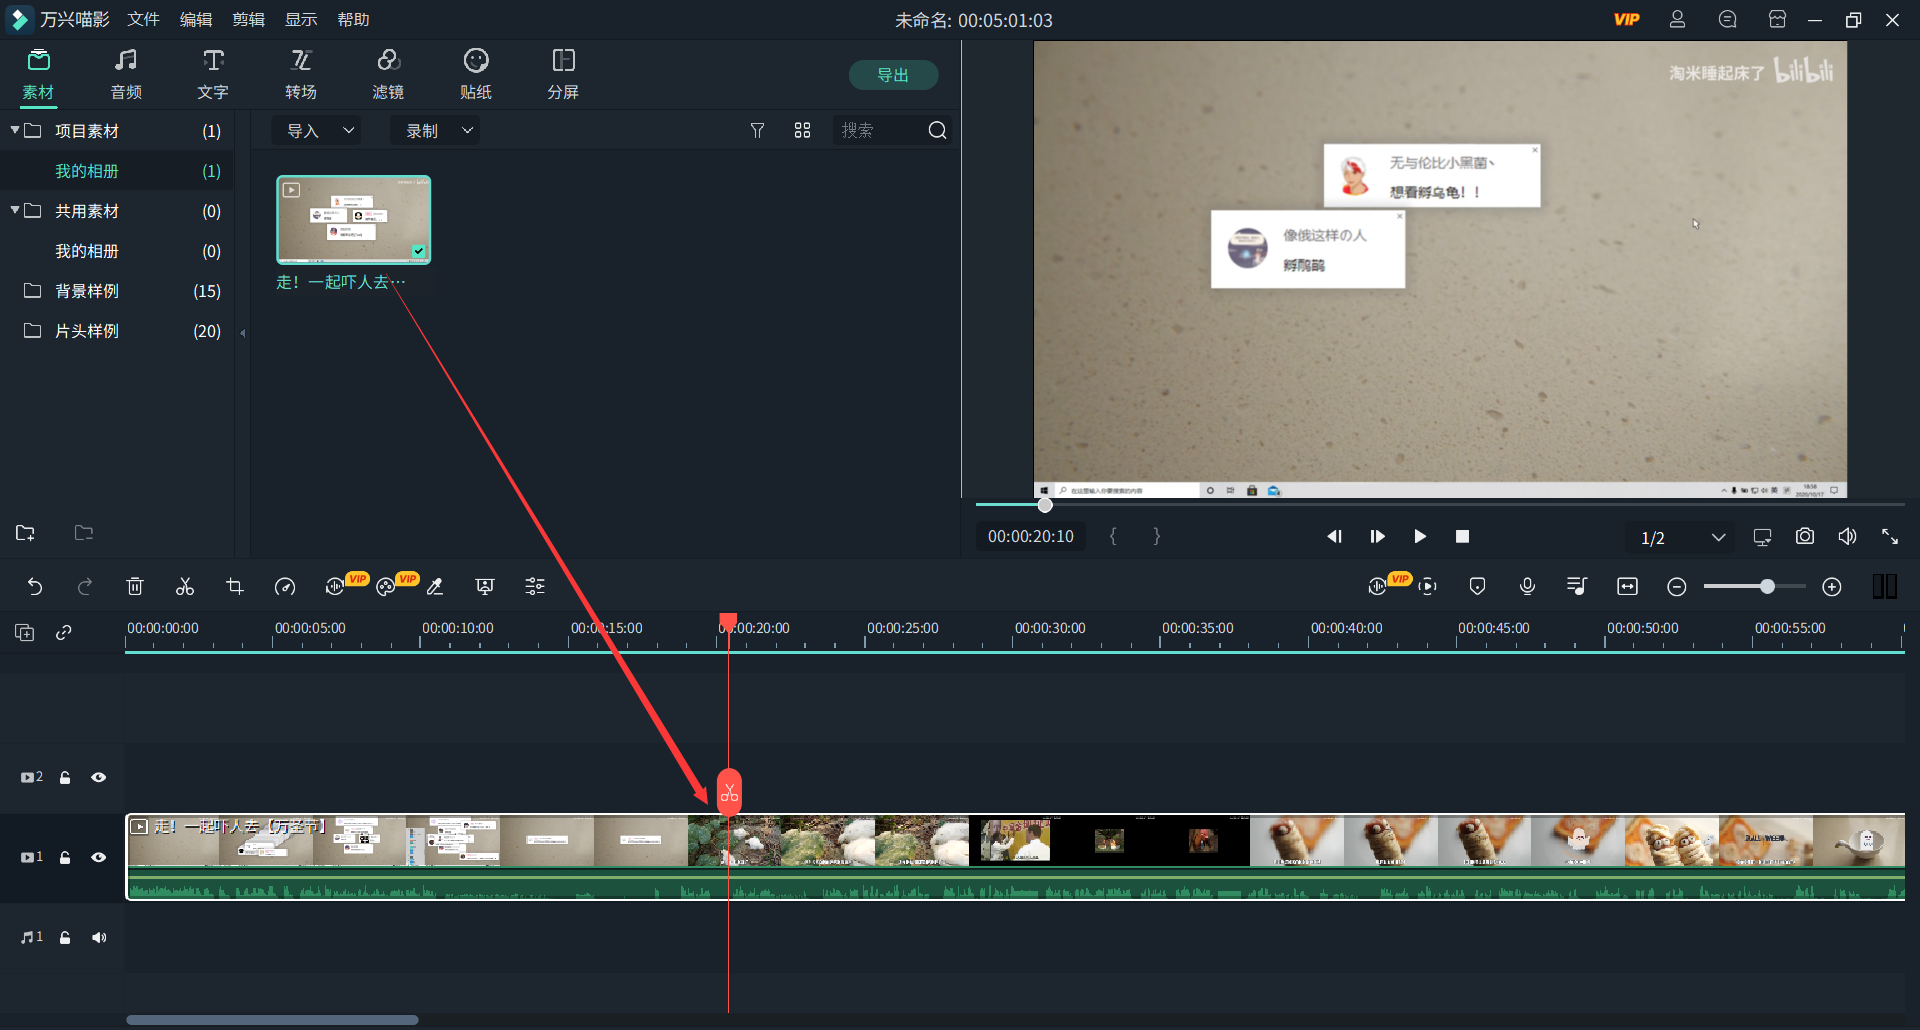Screen dimensions: 1920x1030
Task: Mute audio track 1 speaker icon
Action: [x=98, y=937]
